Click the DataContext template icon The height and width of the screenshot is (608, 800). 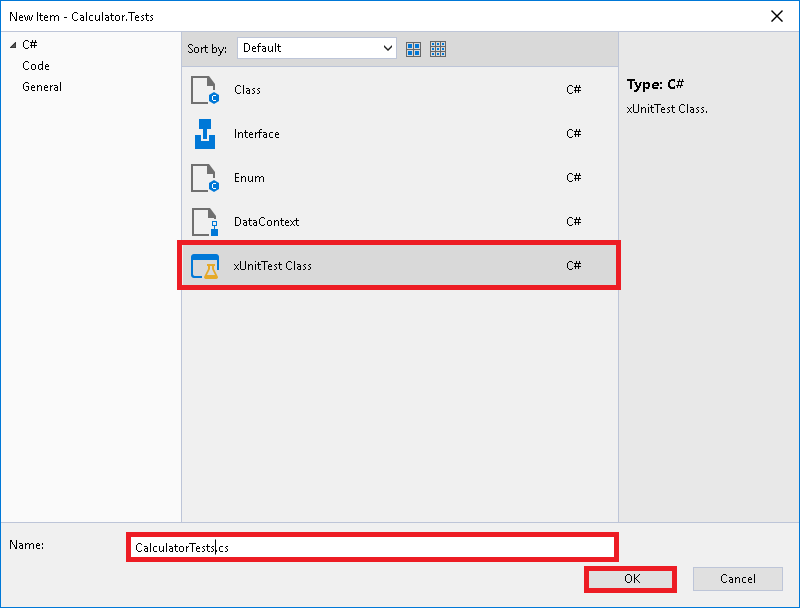(x=204, y=222)
